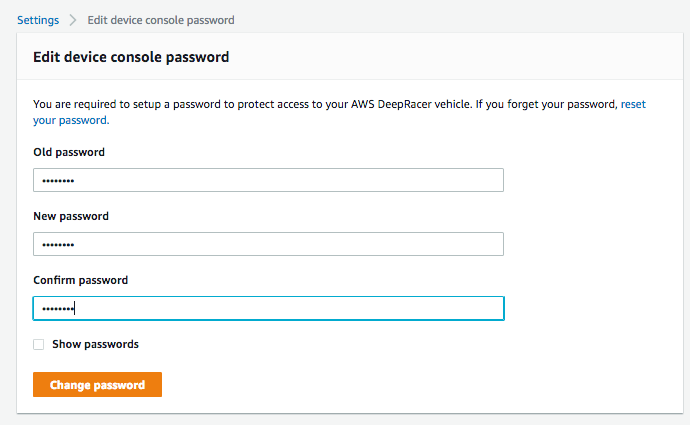
Task: Focus the Confirm password input field
Action: coord(268,308)
